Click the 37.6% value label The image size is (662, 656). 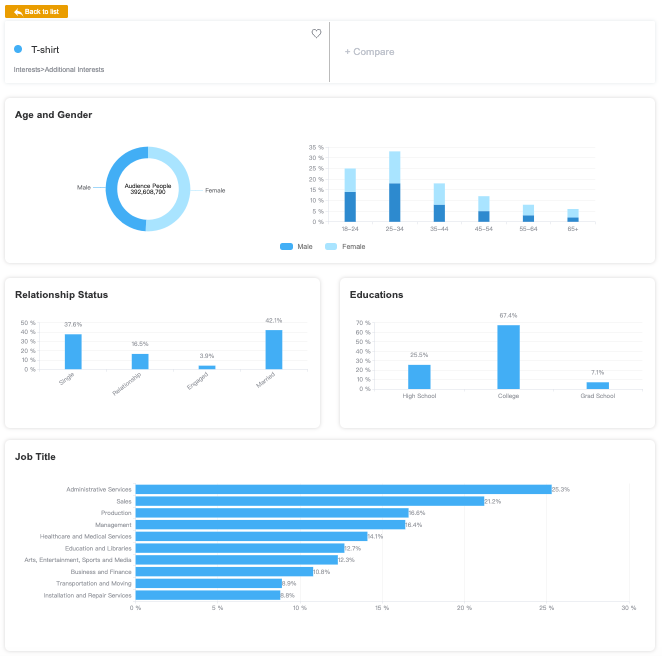[73, 325]
